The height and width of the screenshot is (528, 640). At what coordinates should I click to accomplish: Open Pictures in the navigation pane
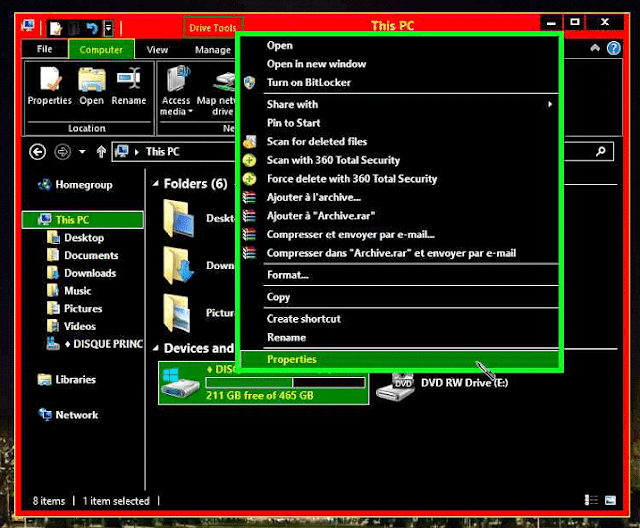pyautogui.click(x=75, y=308)
